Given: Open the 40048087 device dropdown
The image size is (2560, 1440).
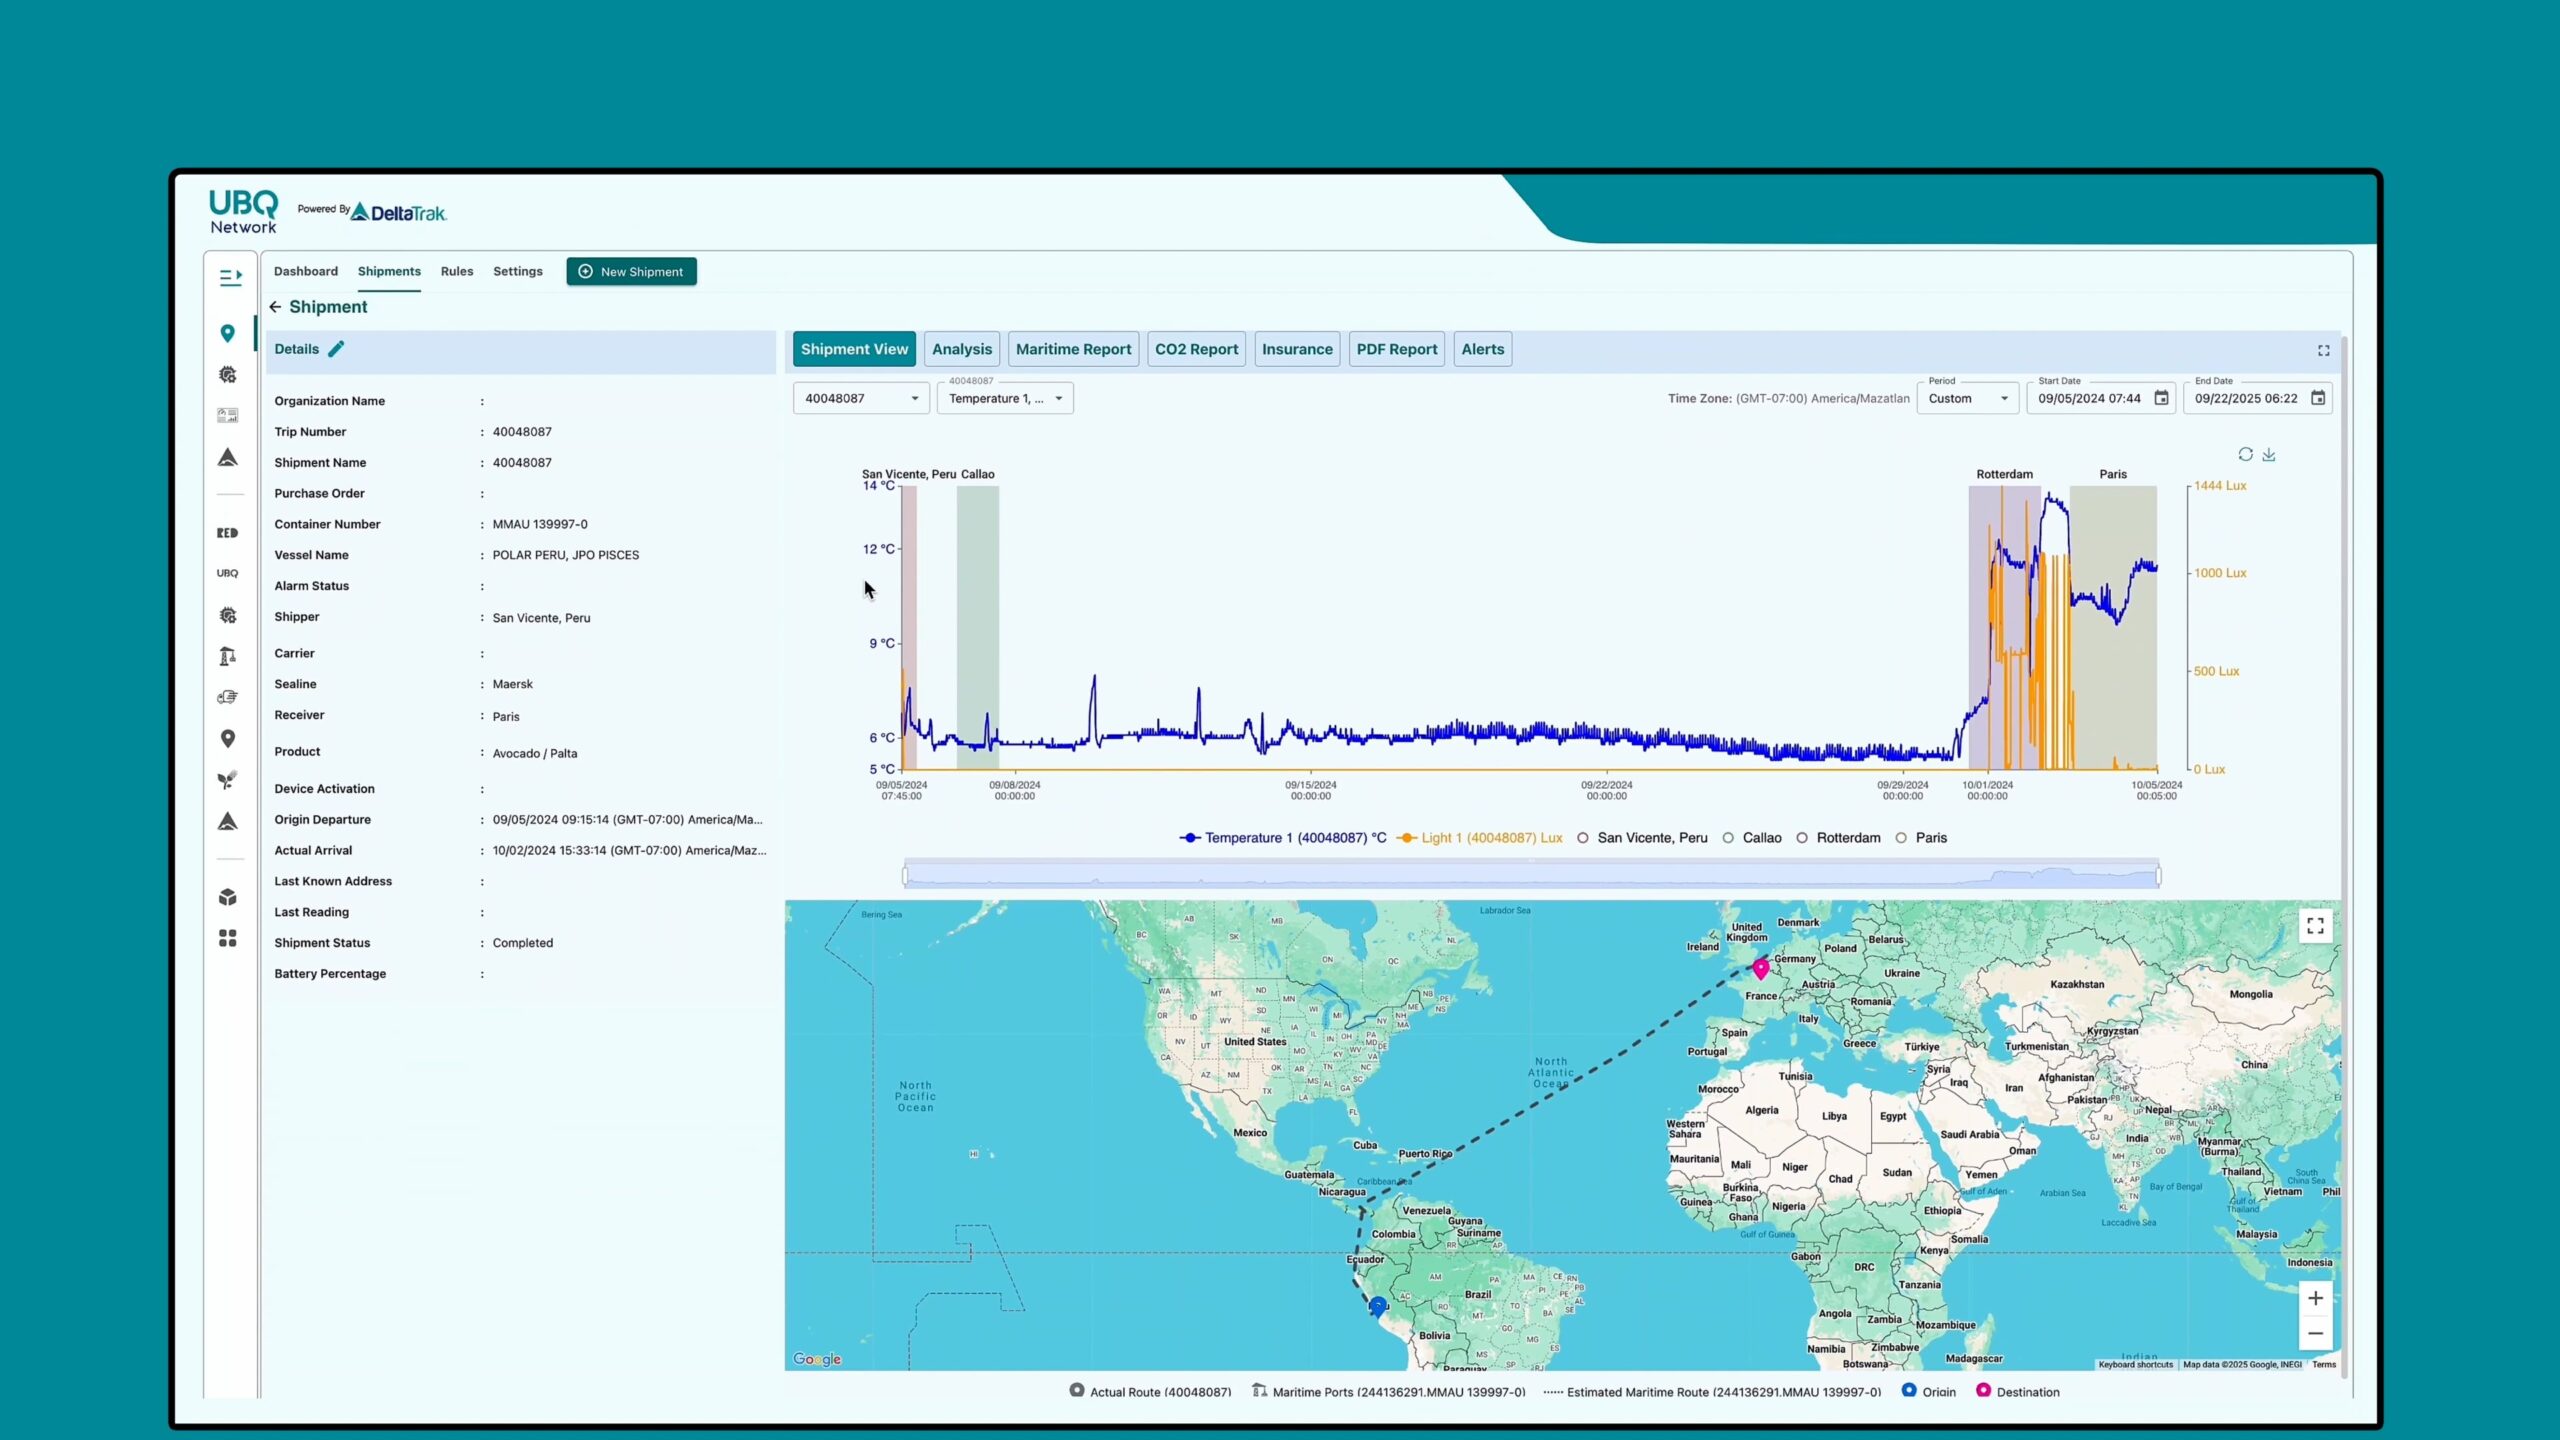Looking at the screenshot, I should pos(860,398).
